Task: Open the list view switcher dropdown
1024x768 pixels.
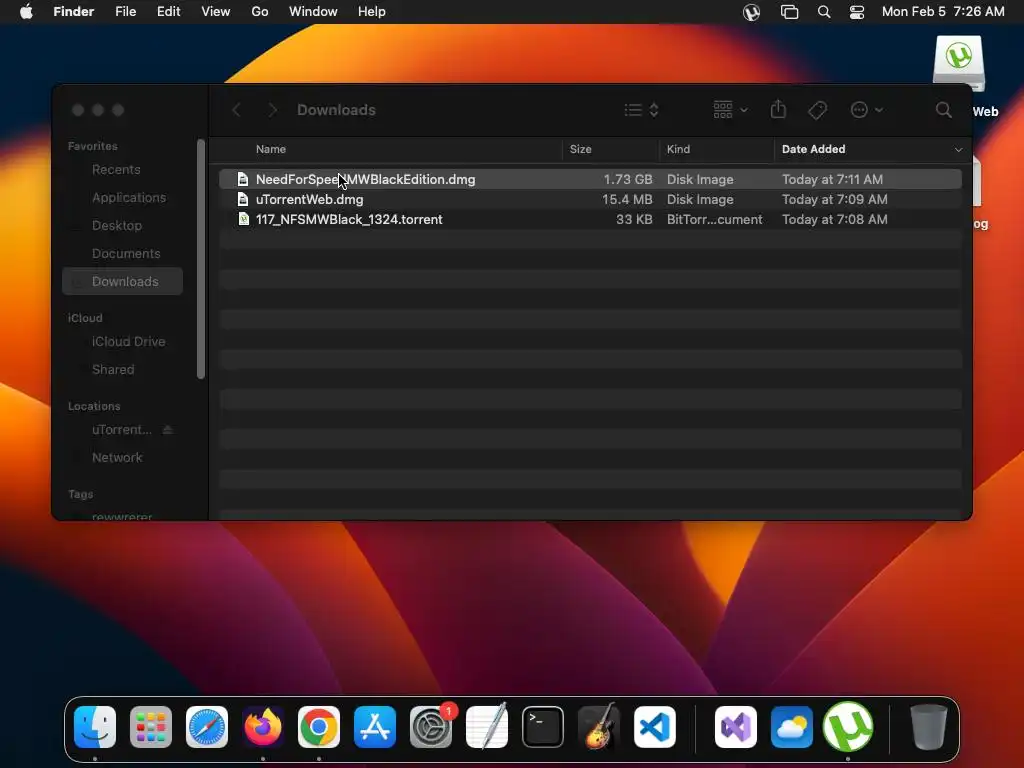Action: click(641, 110)
